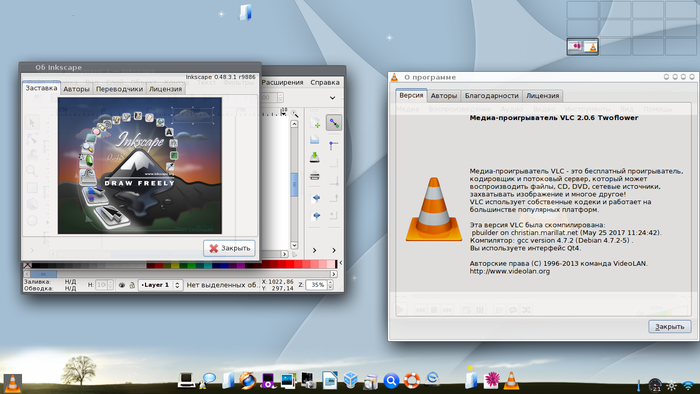This screenshot has height=394, width=700.
Task: Click the zoom percentage stepper arrows
Action: (330, 285)
